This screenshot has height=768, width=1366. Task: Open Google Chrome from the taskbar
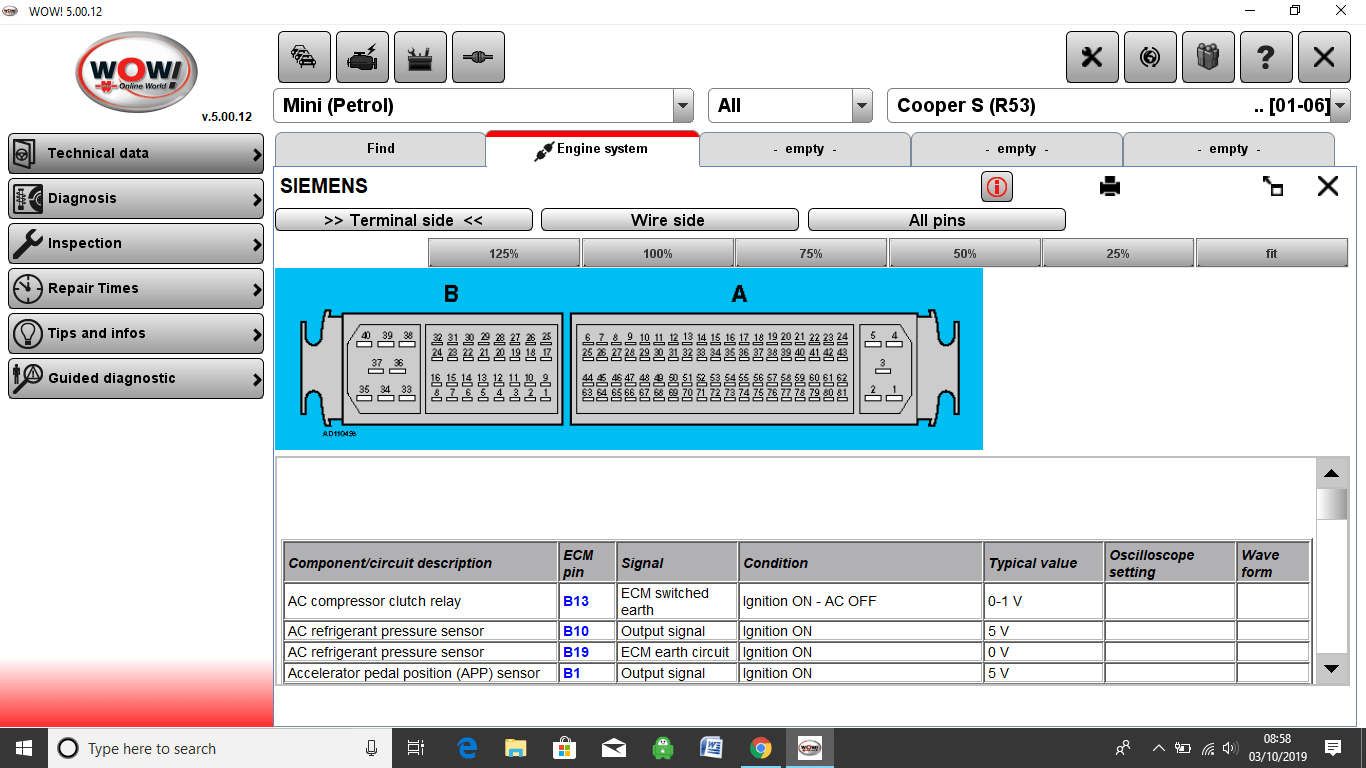(x=761, y=748)
